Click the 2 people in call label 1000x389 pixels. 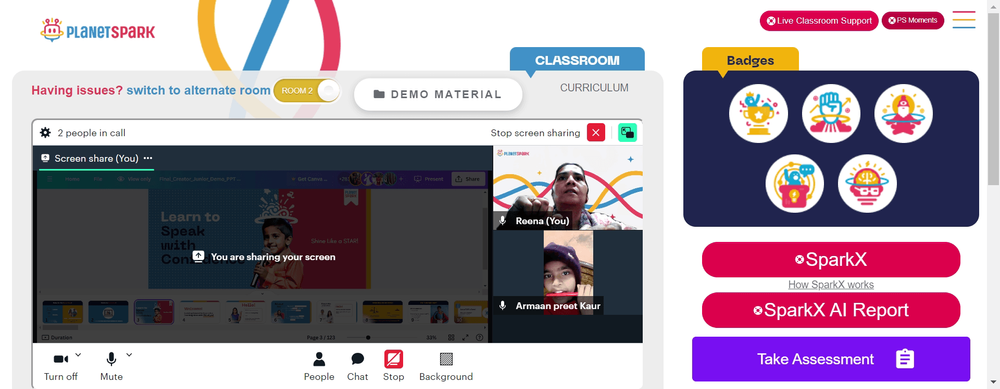tap(91, 133)
